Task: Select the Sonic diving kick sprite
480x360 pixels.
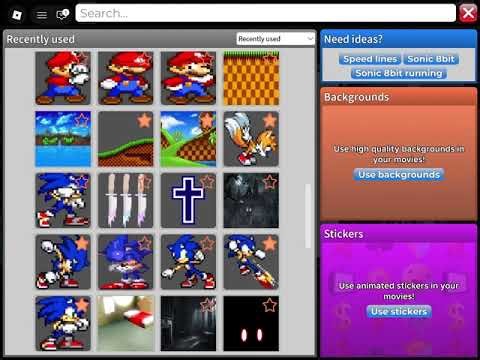Action: [x=251, y=262]
